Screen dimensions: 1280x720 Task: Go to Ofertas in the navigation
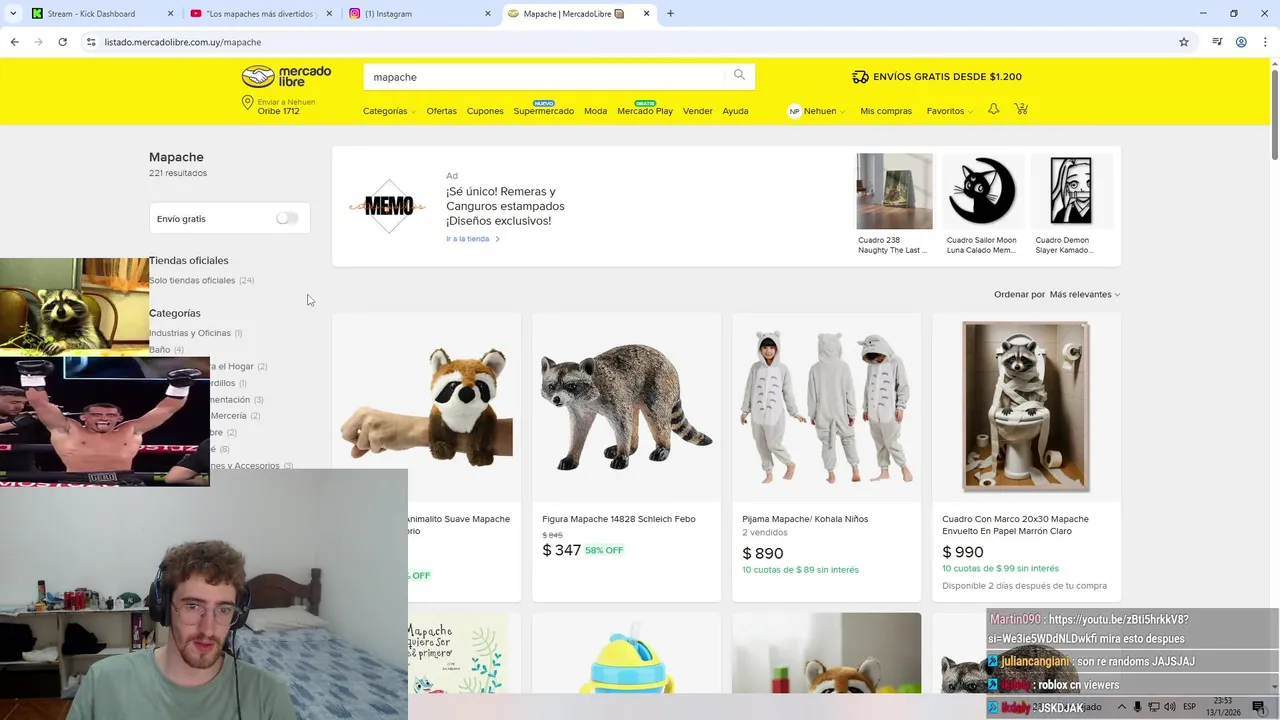441,111
